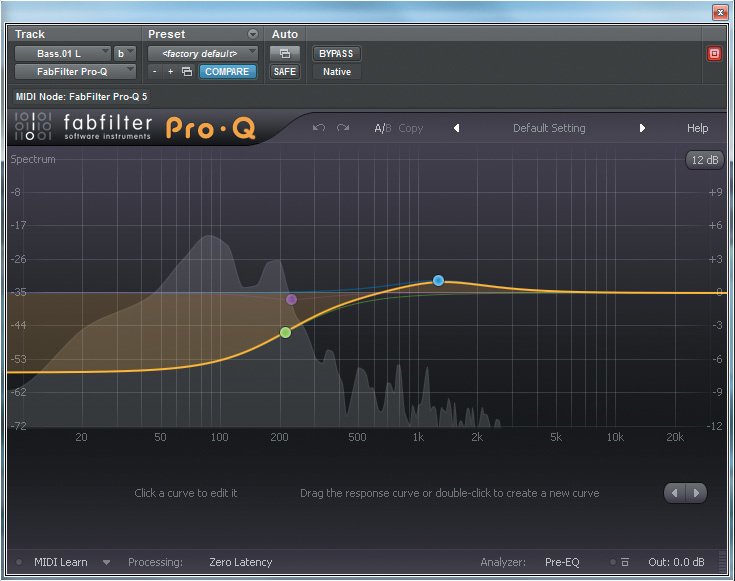Go to previous preset with left arrow

pyautogui.click(x=456, y=128)
